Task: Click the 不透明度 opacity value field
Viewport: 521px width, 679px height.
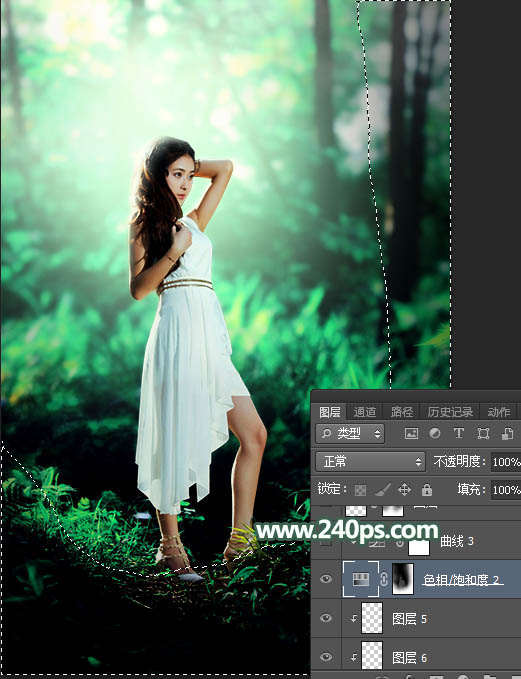Action: tap(506, 462)
